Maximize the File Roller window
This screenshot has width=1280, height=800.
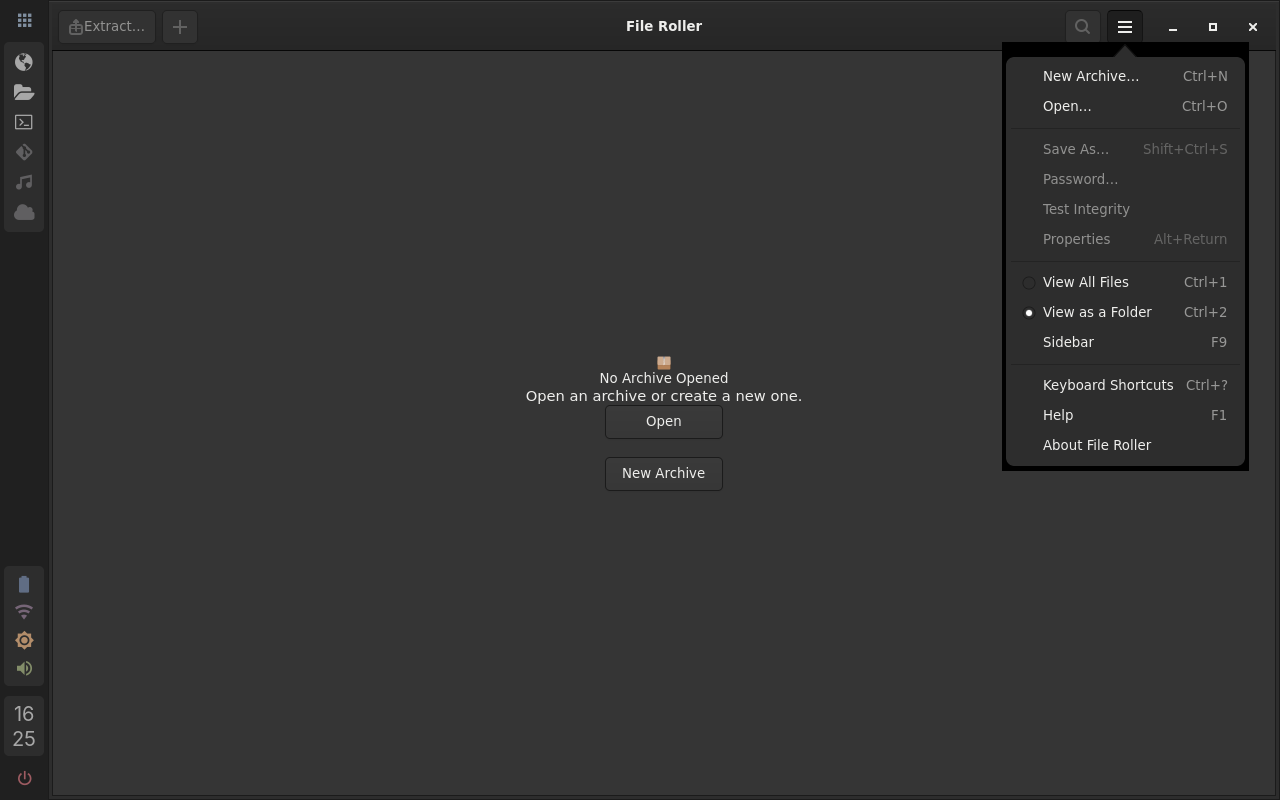pos(1213,27)
